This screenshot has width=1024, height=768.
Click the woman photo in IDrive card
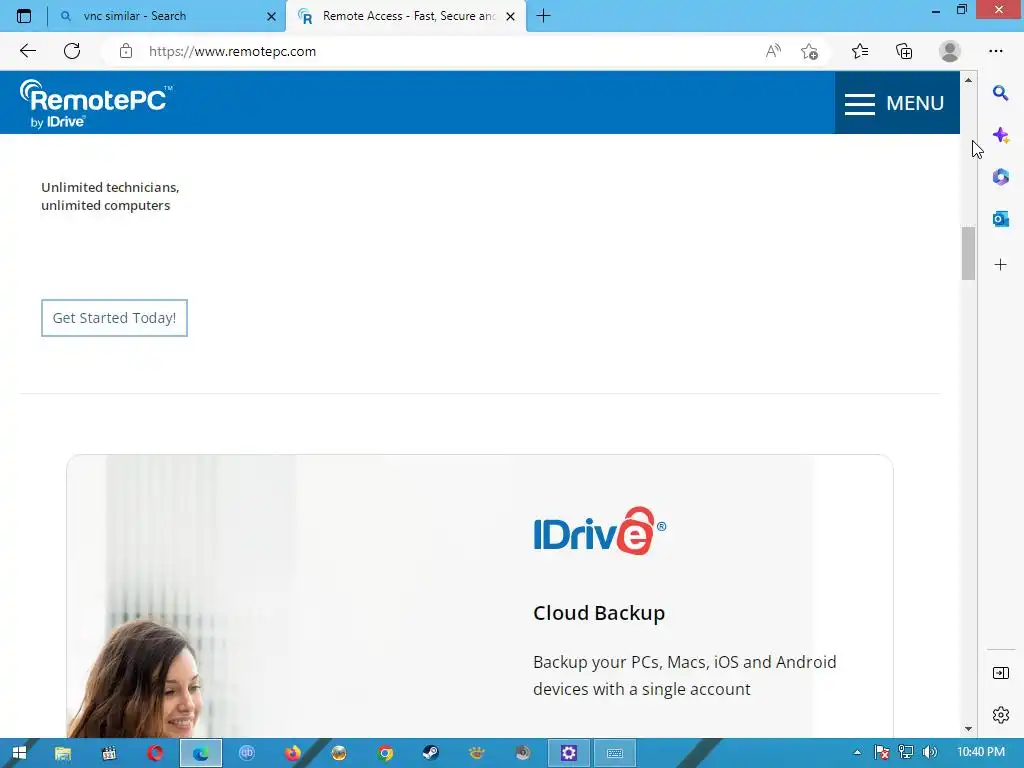139,678
